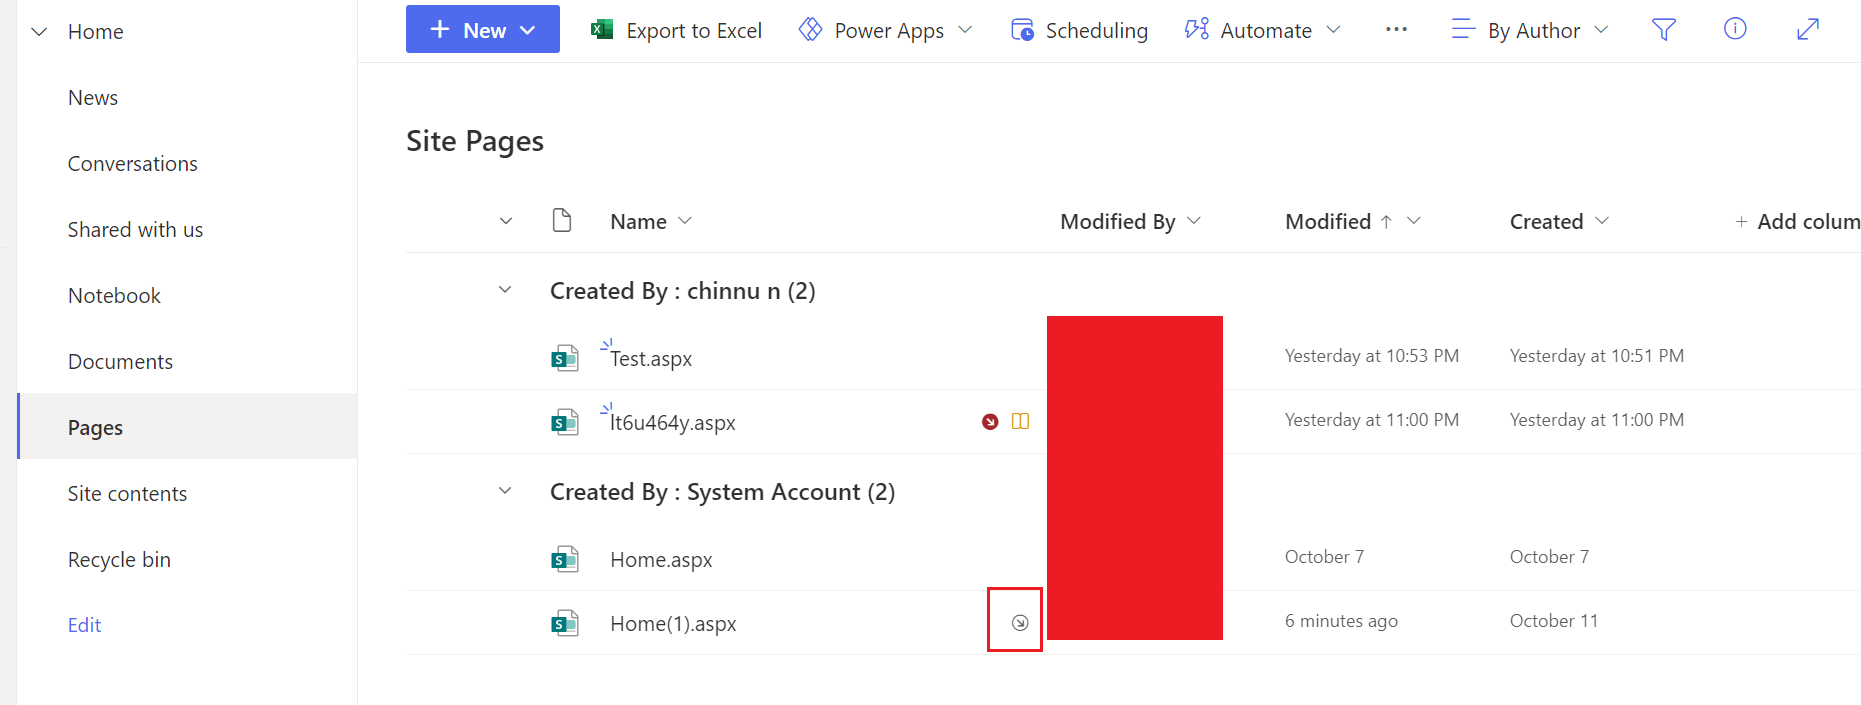Screen dimensions: 1861x705
Task: Open the Scheduling feature
Action: pyautogui.click(x=1078, y=30)
